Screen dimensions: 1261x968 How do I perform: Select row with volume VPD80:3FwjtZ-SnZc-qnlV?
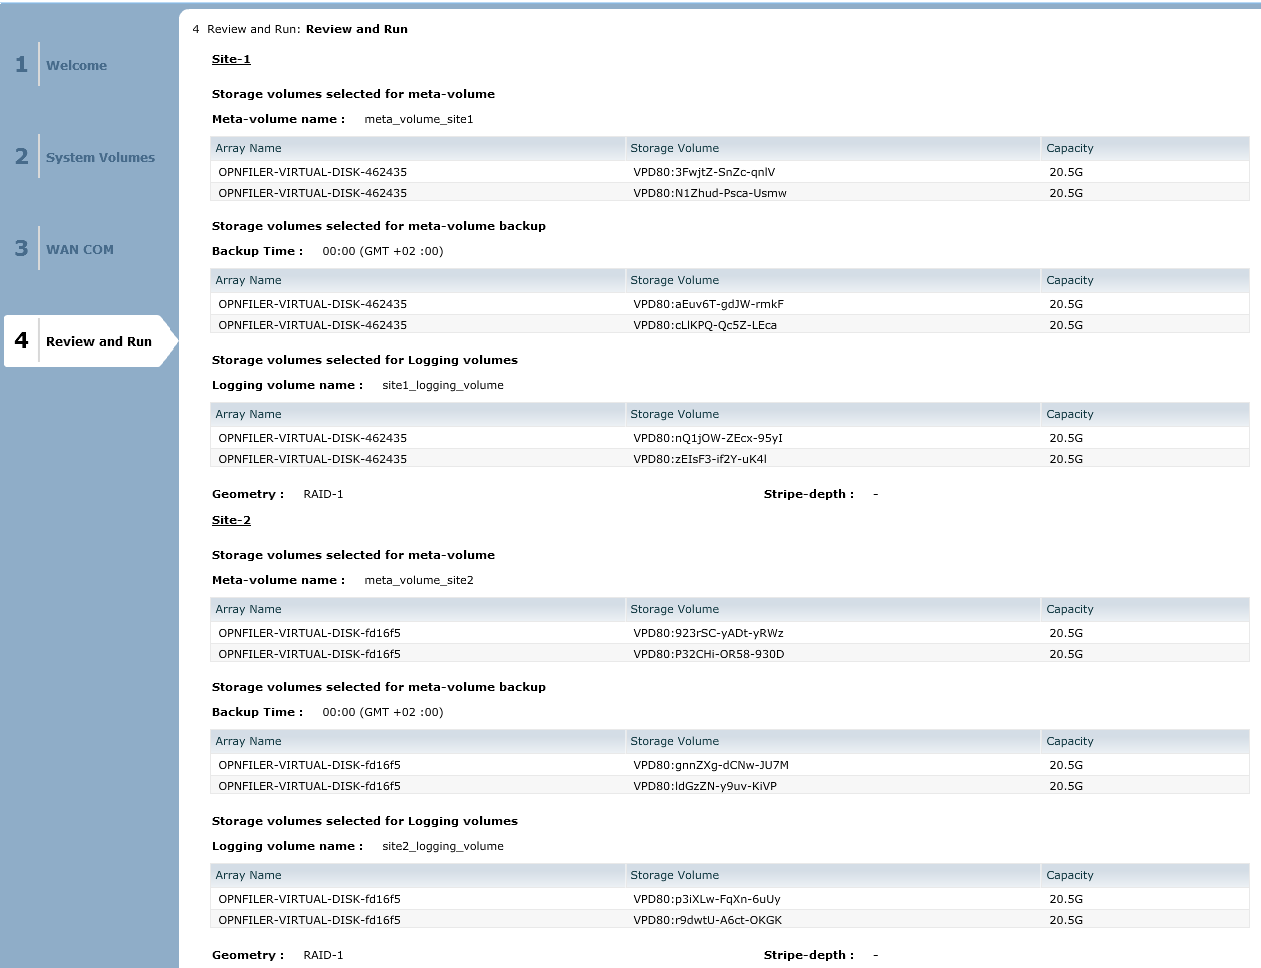[704, 172]
